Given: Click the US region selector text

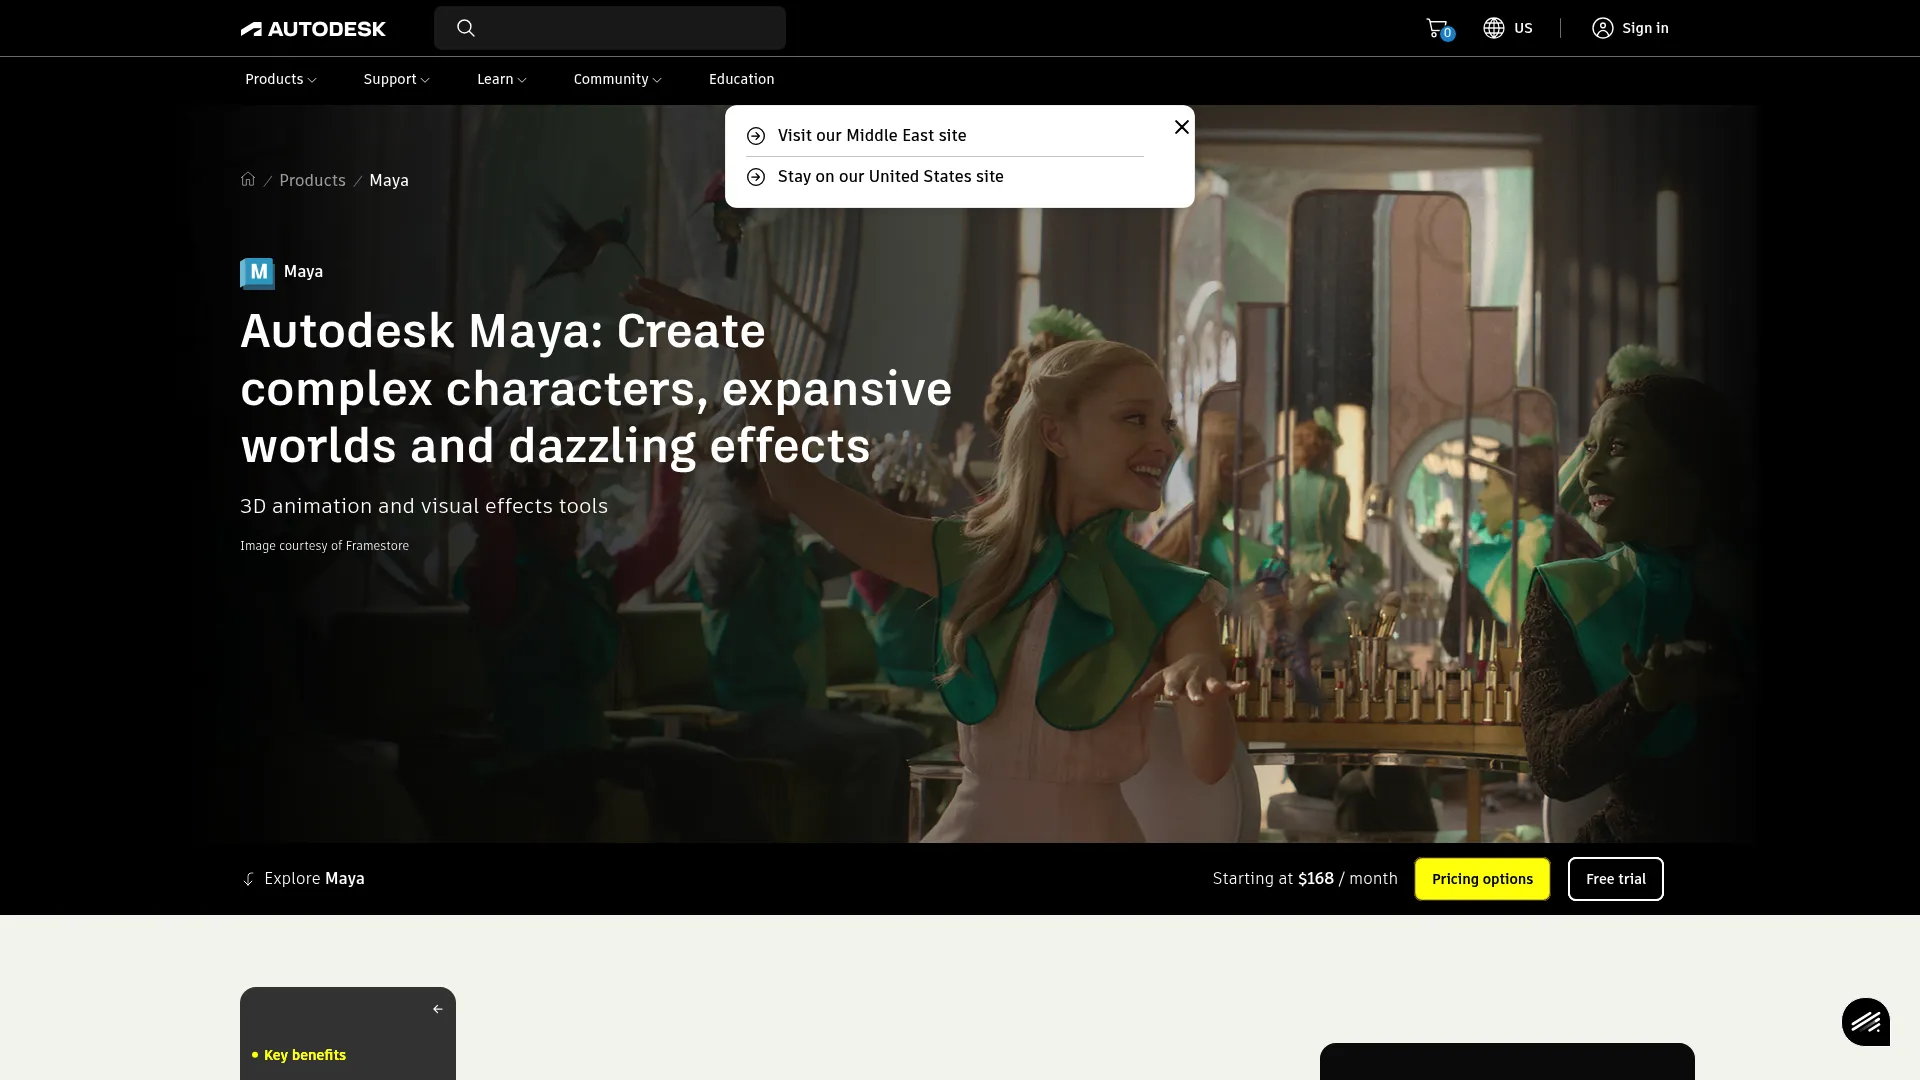Looking at the screenshot, I should click(1523, 28).
